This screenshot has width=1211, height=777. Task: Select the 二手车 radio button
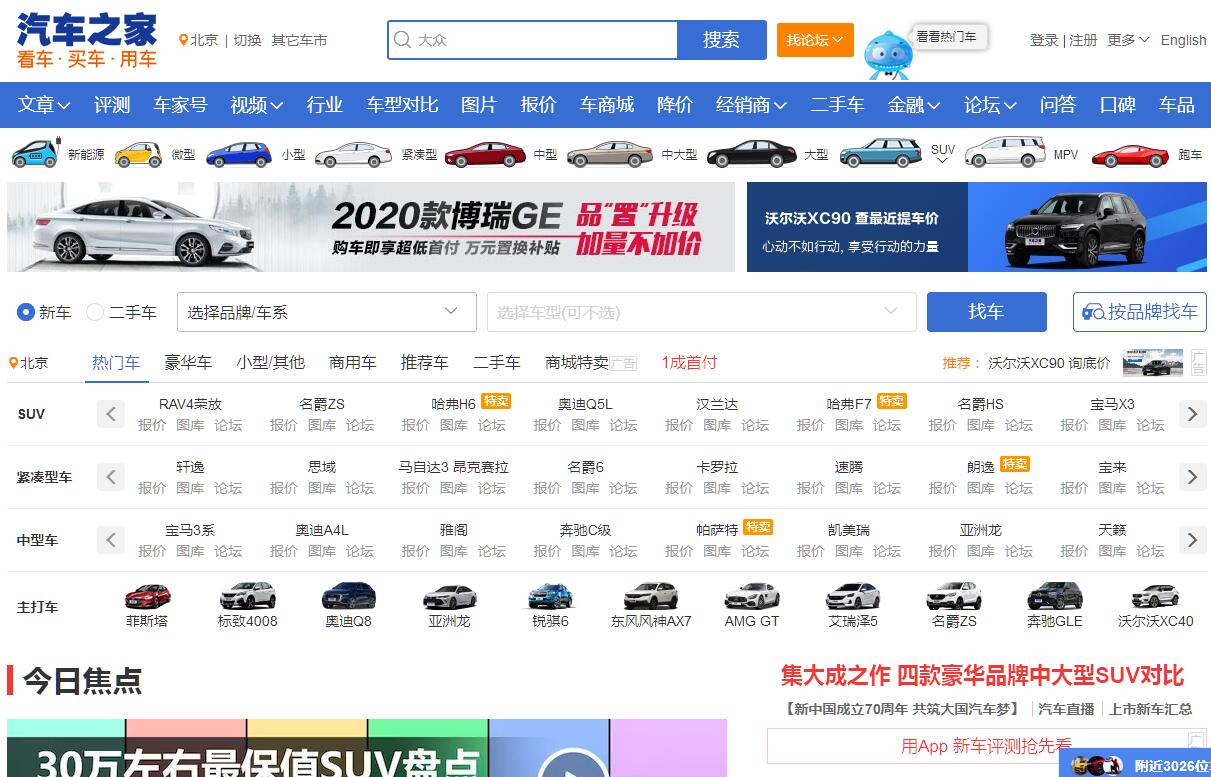95,312
